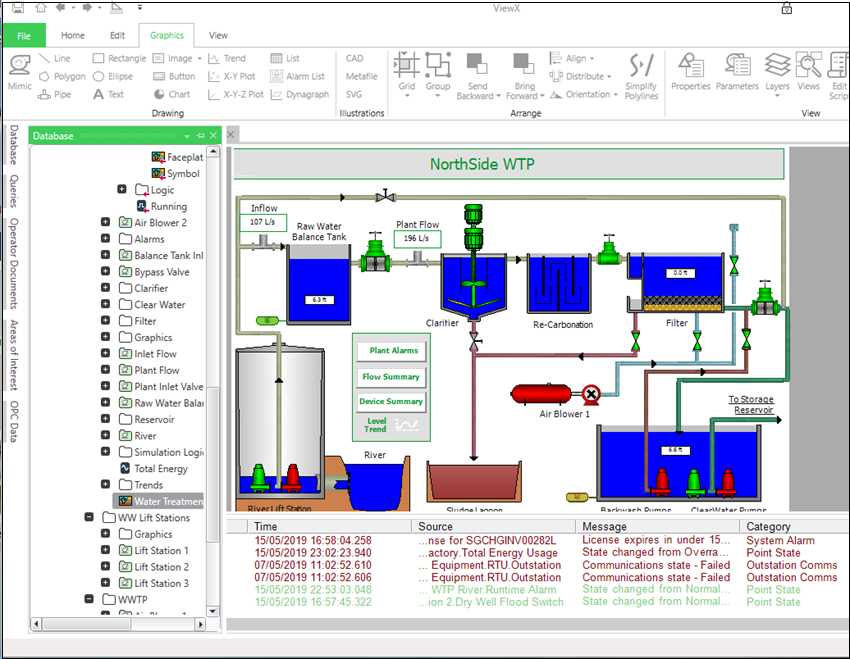850x659 pixels.
Task: Open the Parameters panel
Action: (737, 68)
